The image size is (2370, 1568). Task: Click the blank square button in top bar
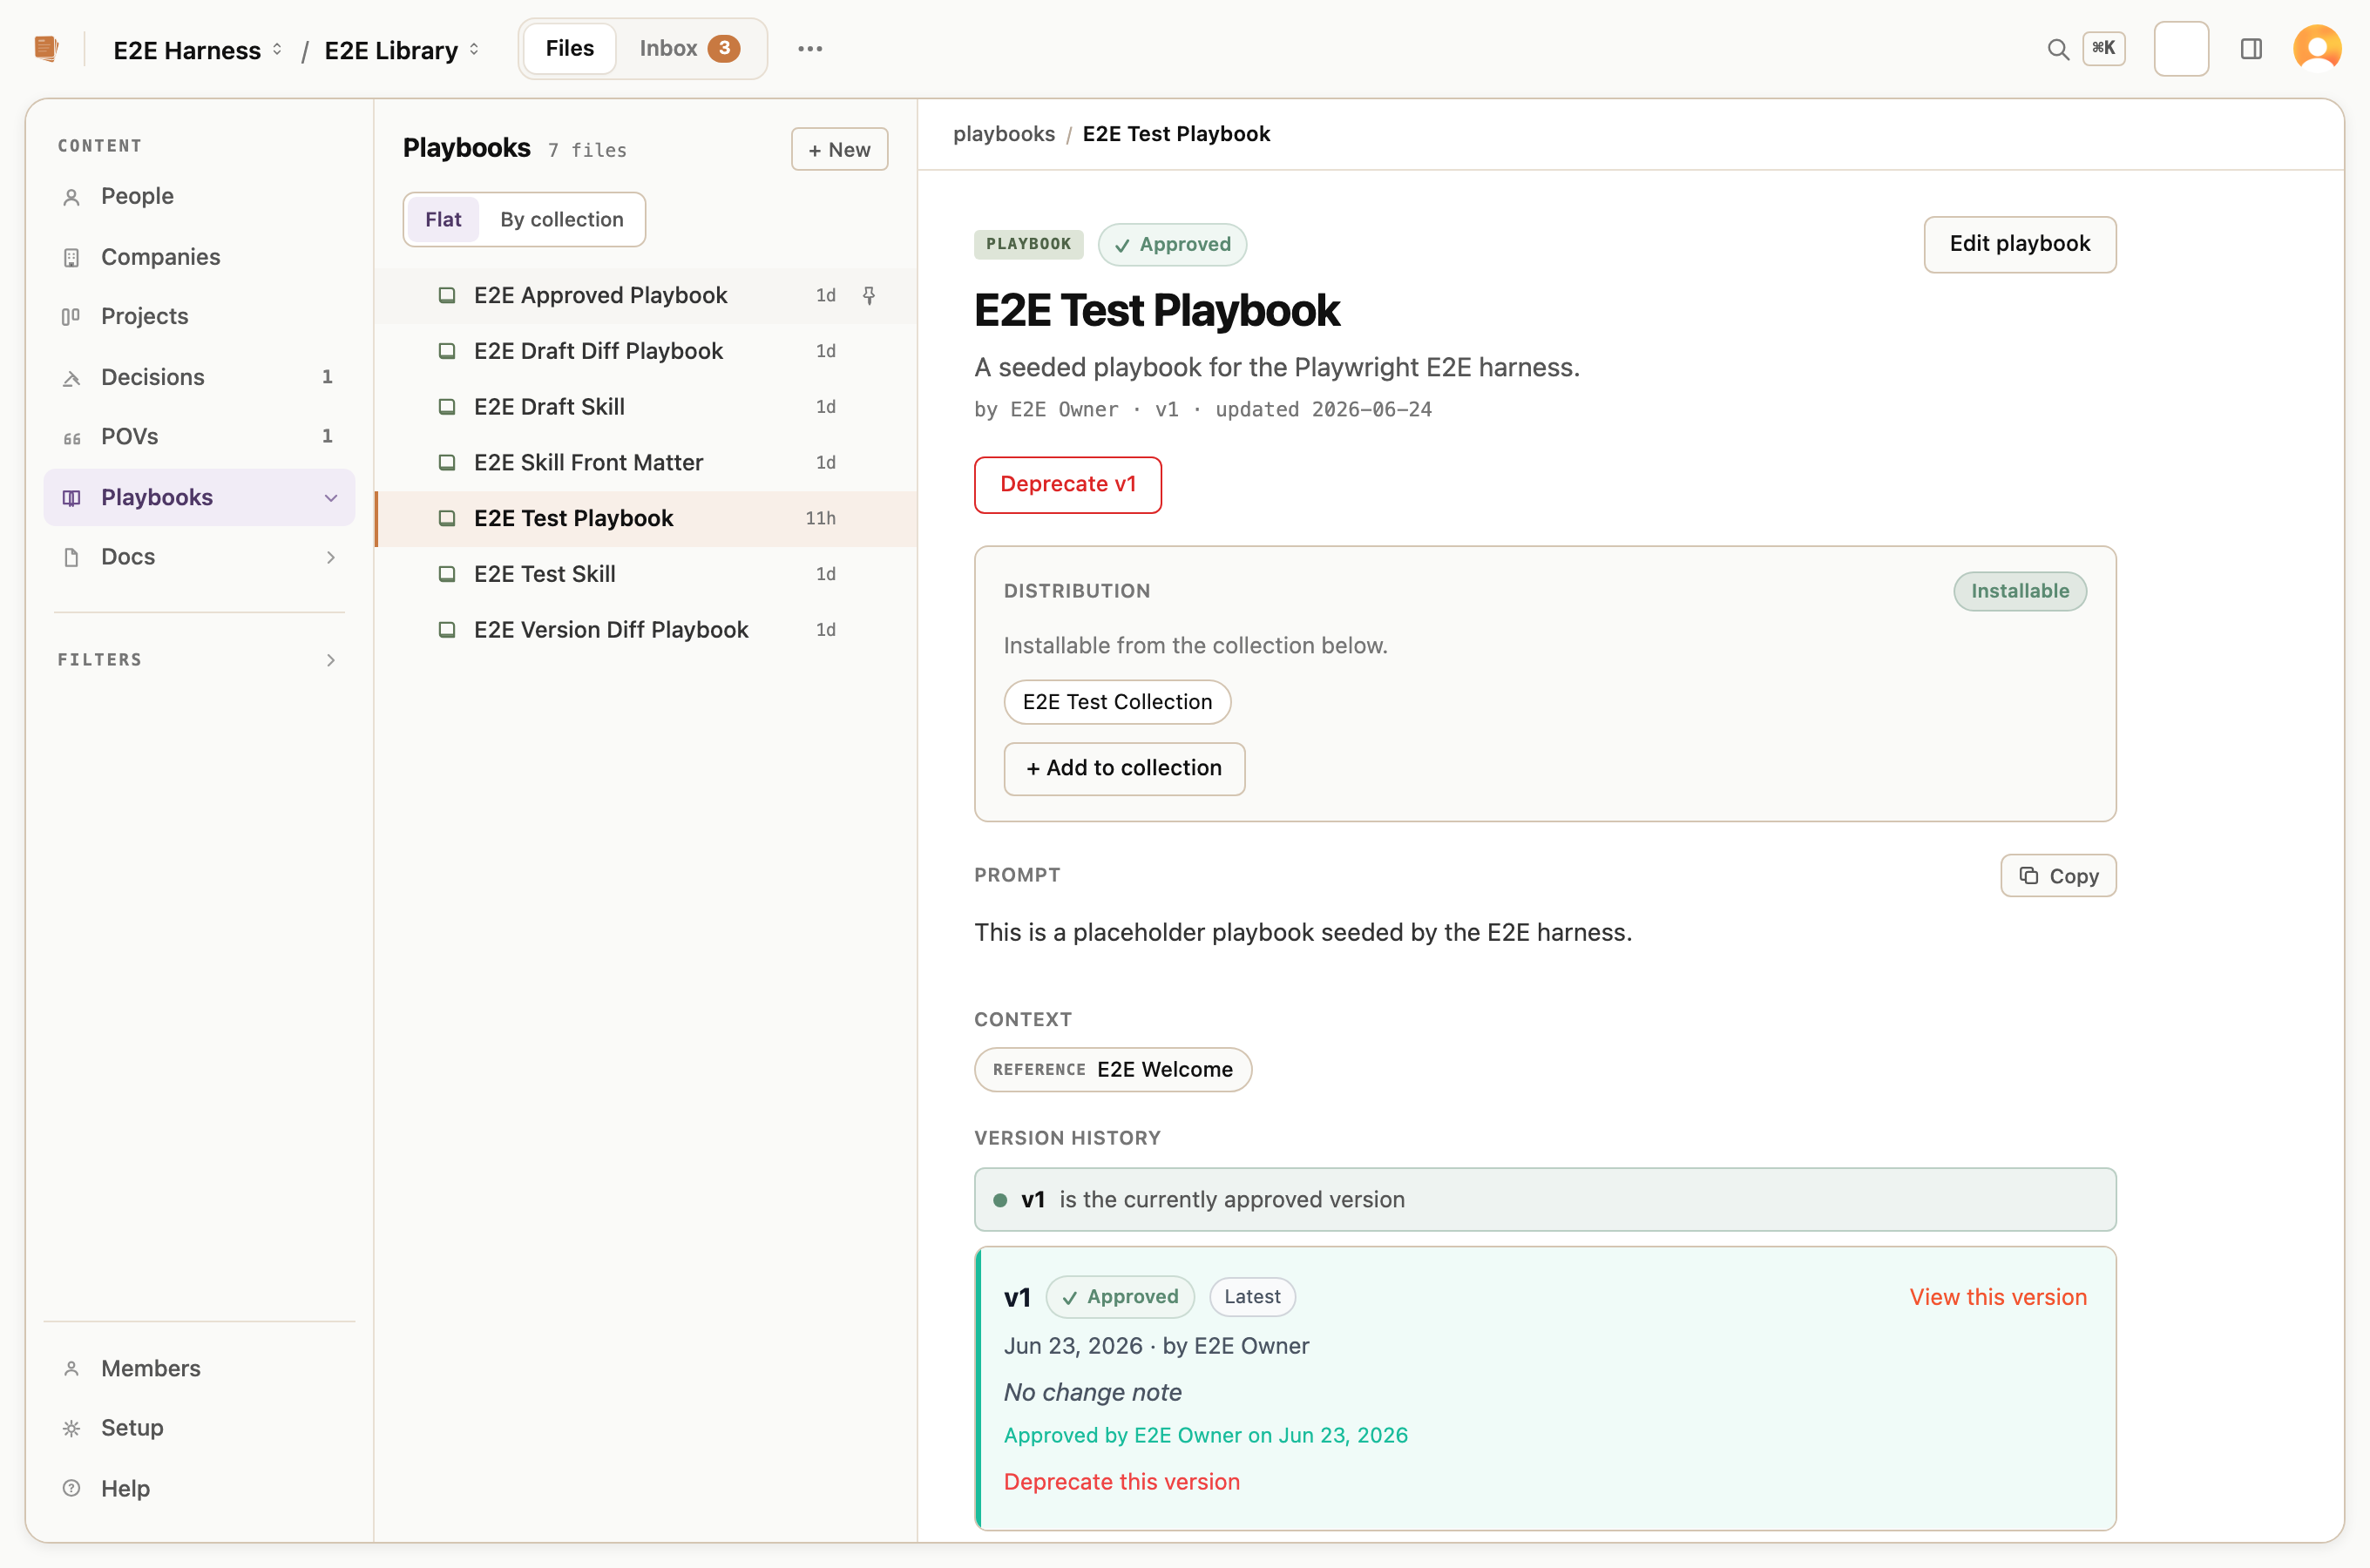coord(2181,48)
